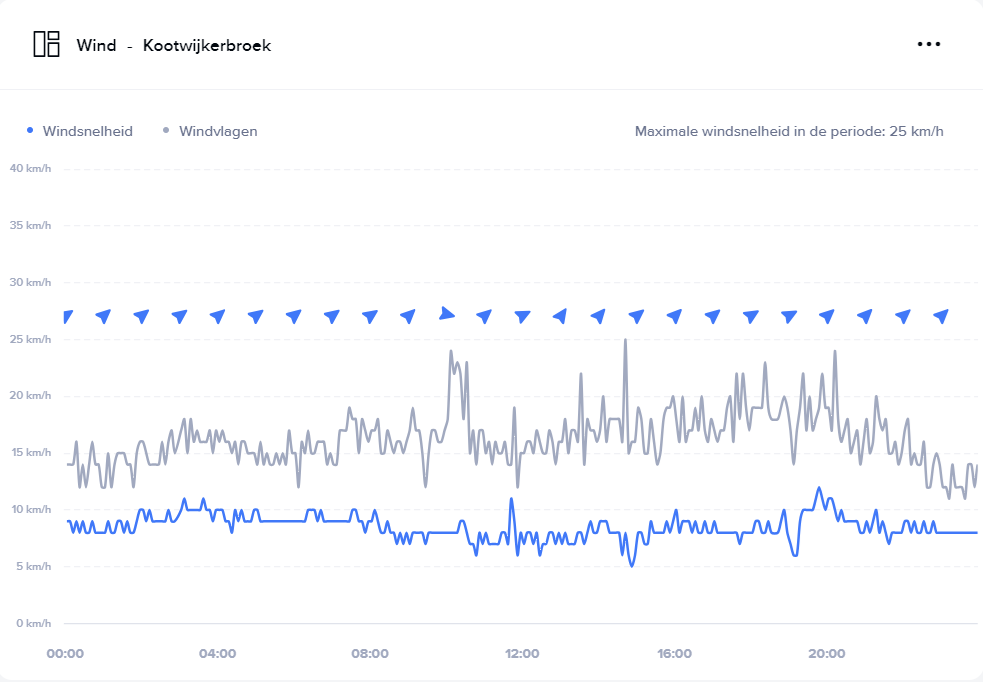Open the three-dot options menu
The height and width of the screenshot is (682, 983).
tap(929, 44)
